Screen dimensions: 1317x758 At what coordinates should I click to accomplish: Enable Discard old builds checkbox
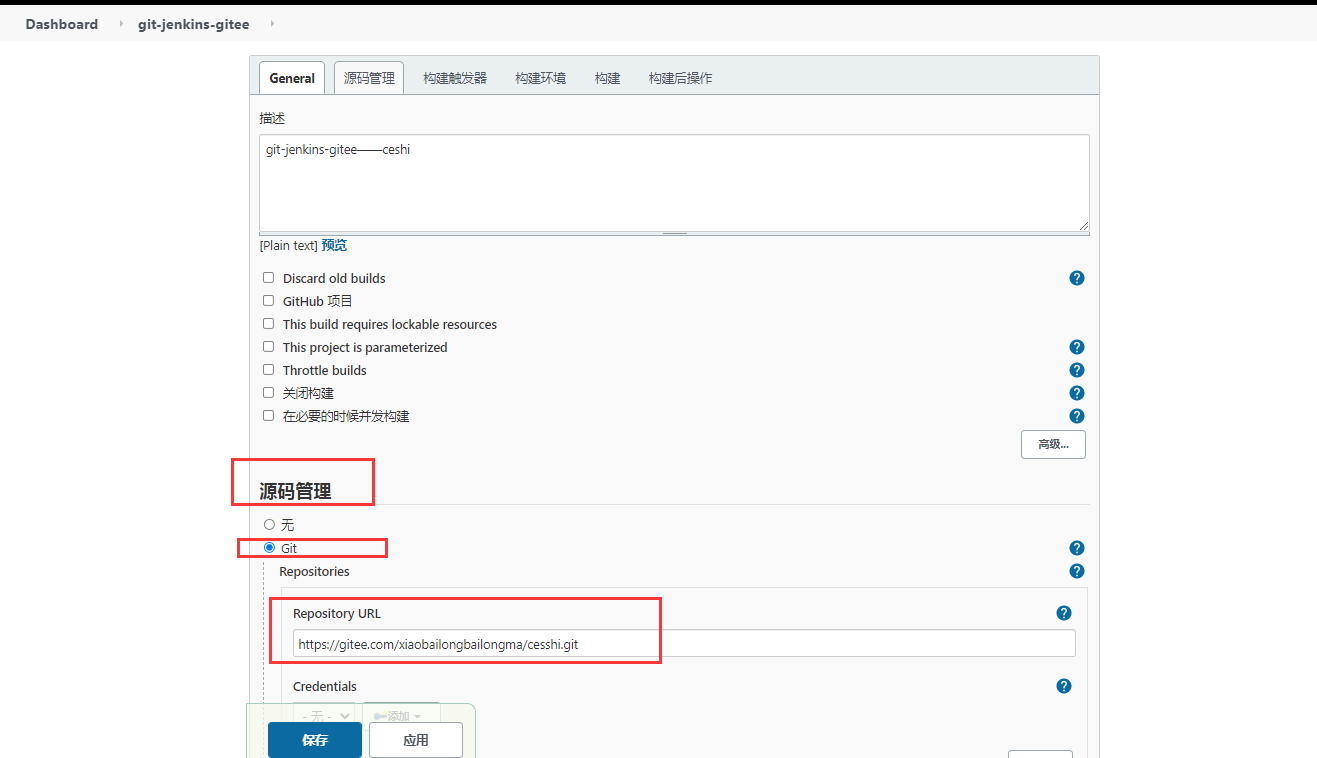pos(268,278)
